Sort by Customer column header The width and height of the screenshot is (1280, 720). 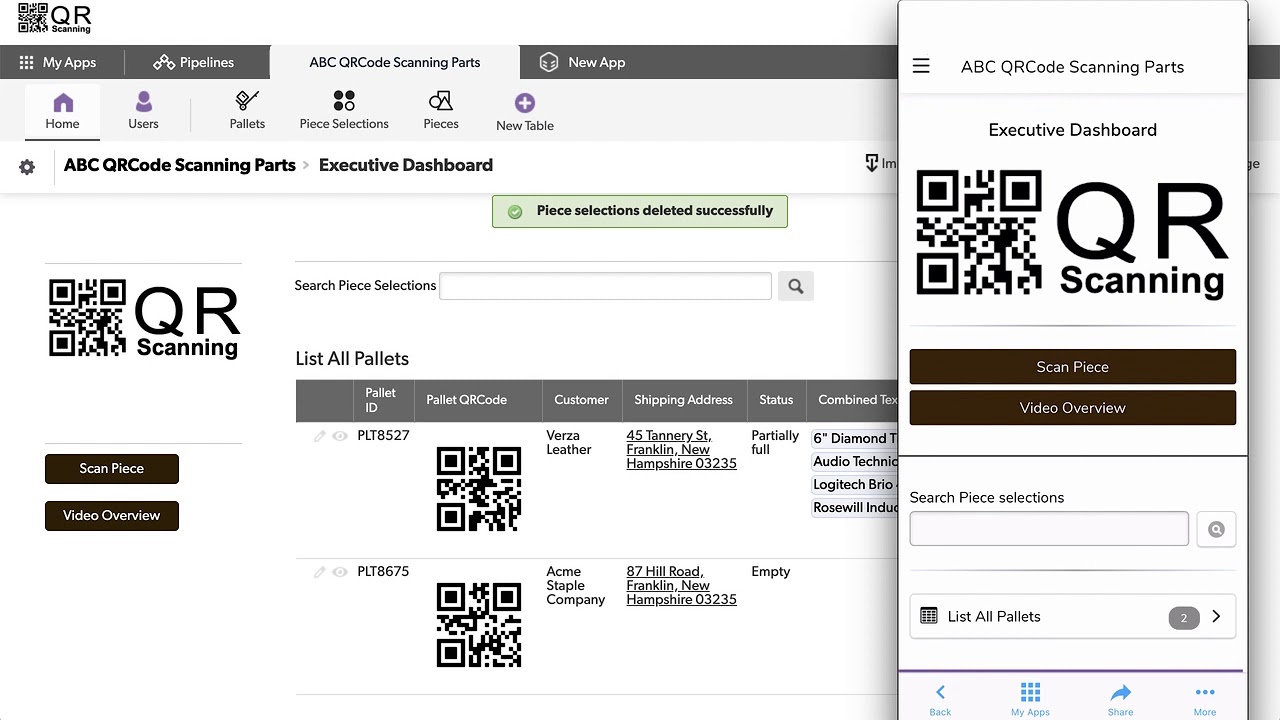(581, 400)
